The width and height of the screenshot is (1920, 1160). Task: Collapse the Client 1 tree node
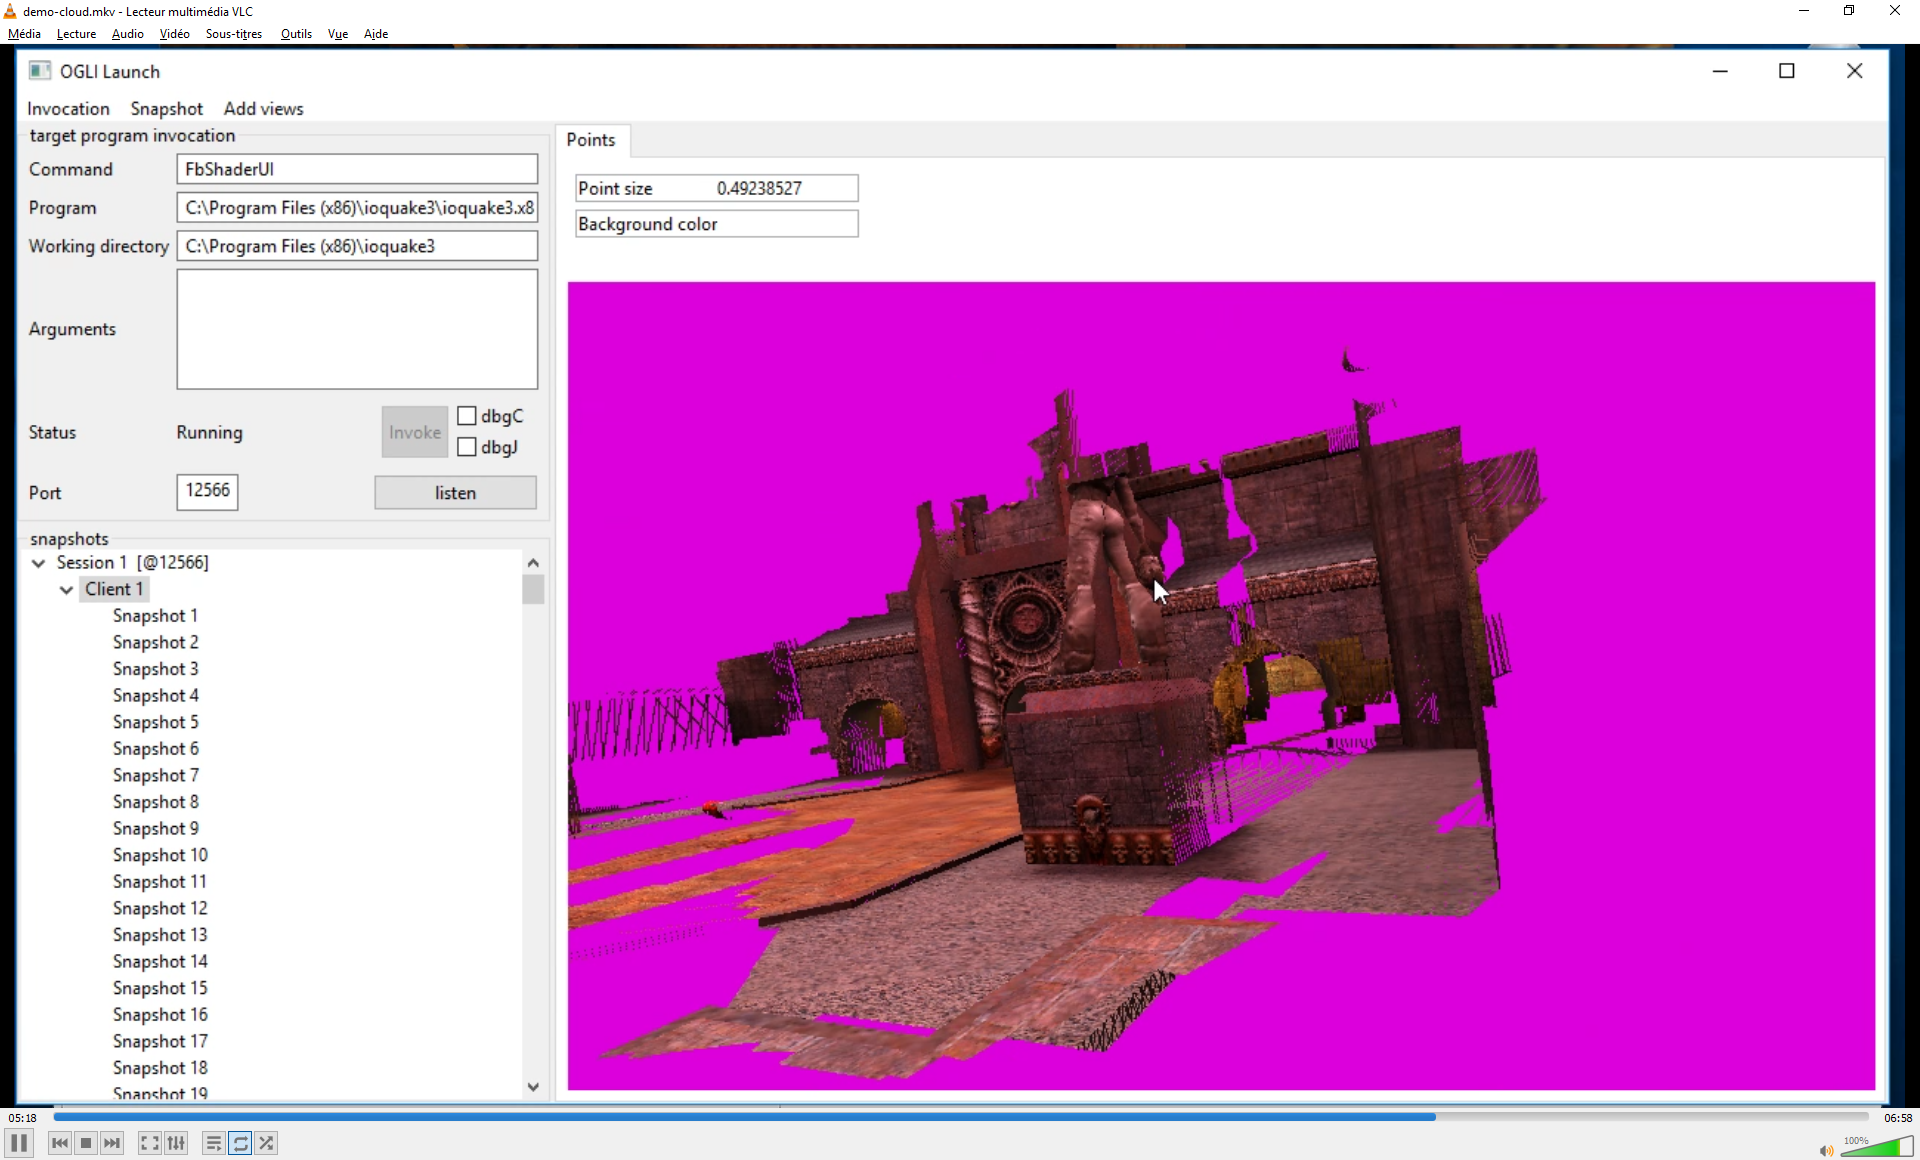point(67,590)
